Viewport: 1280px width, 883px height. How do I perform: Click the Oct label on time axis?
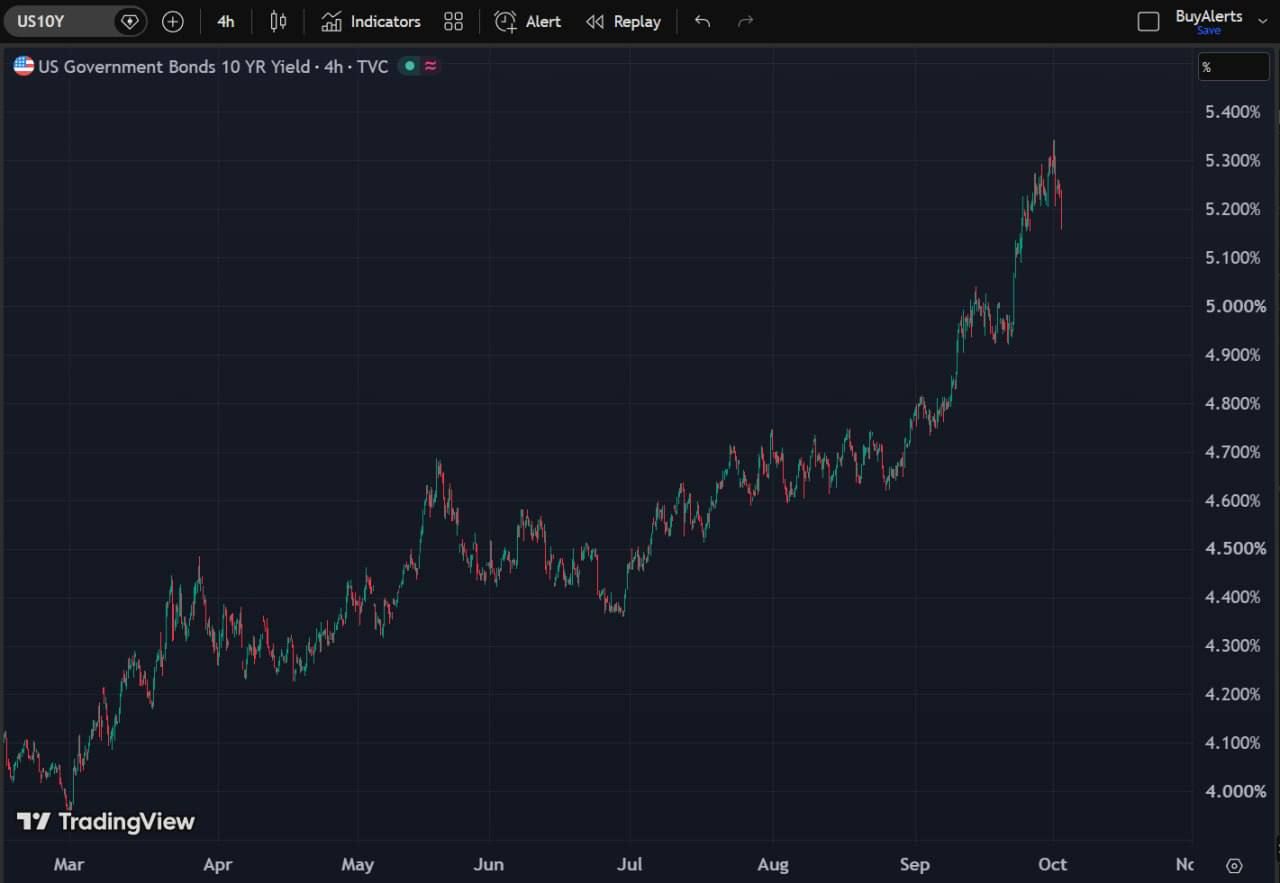1053,865
